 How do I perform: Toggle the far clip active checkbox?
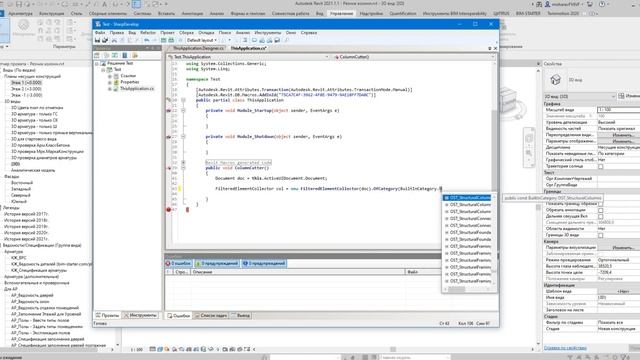coord(600,216)
